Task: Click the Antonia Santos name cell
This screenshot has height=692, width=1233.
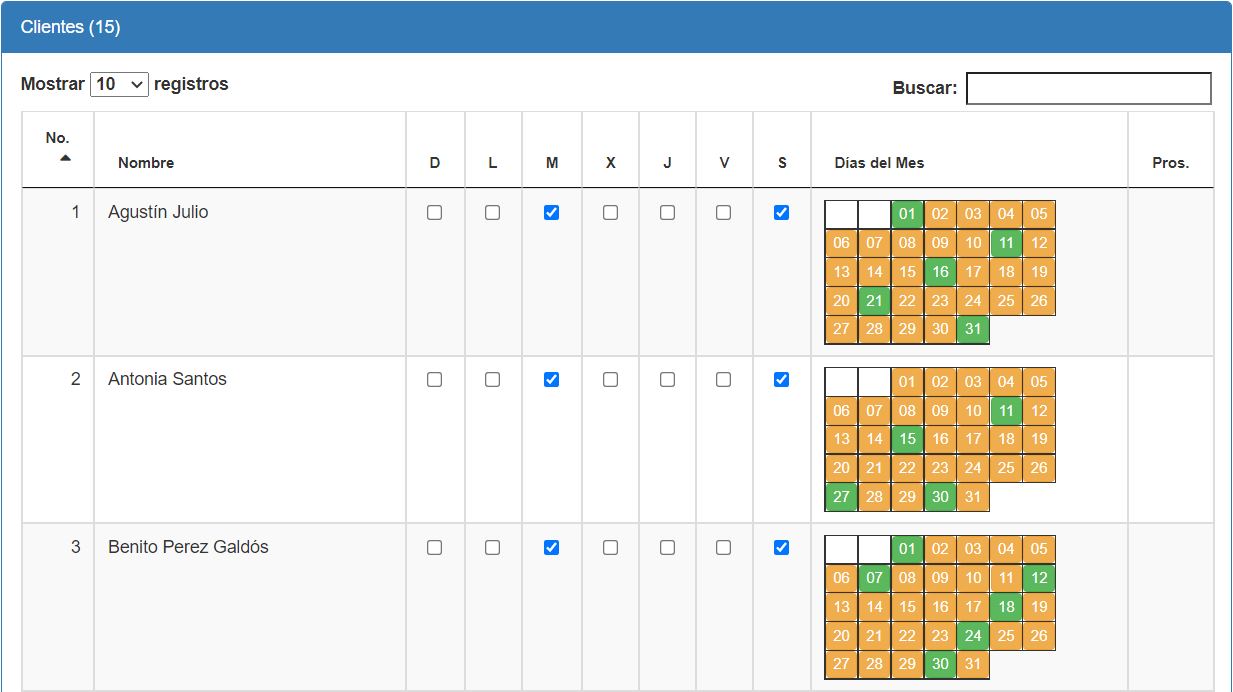Action: 167,380
